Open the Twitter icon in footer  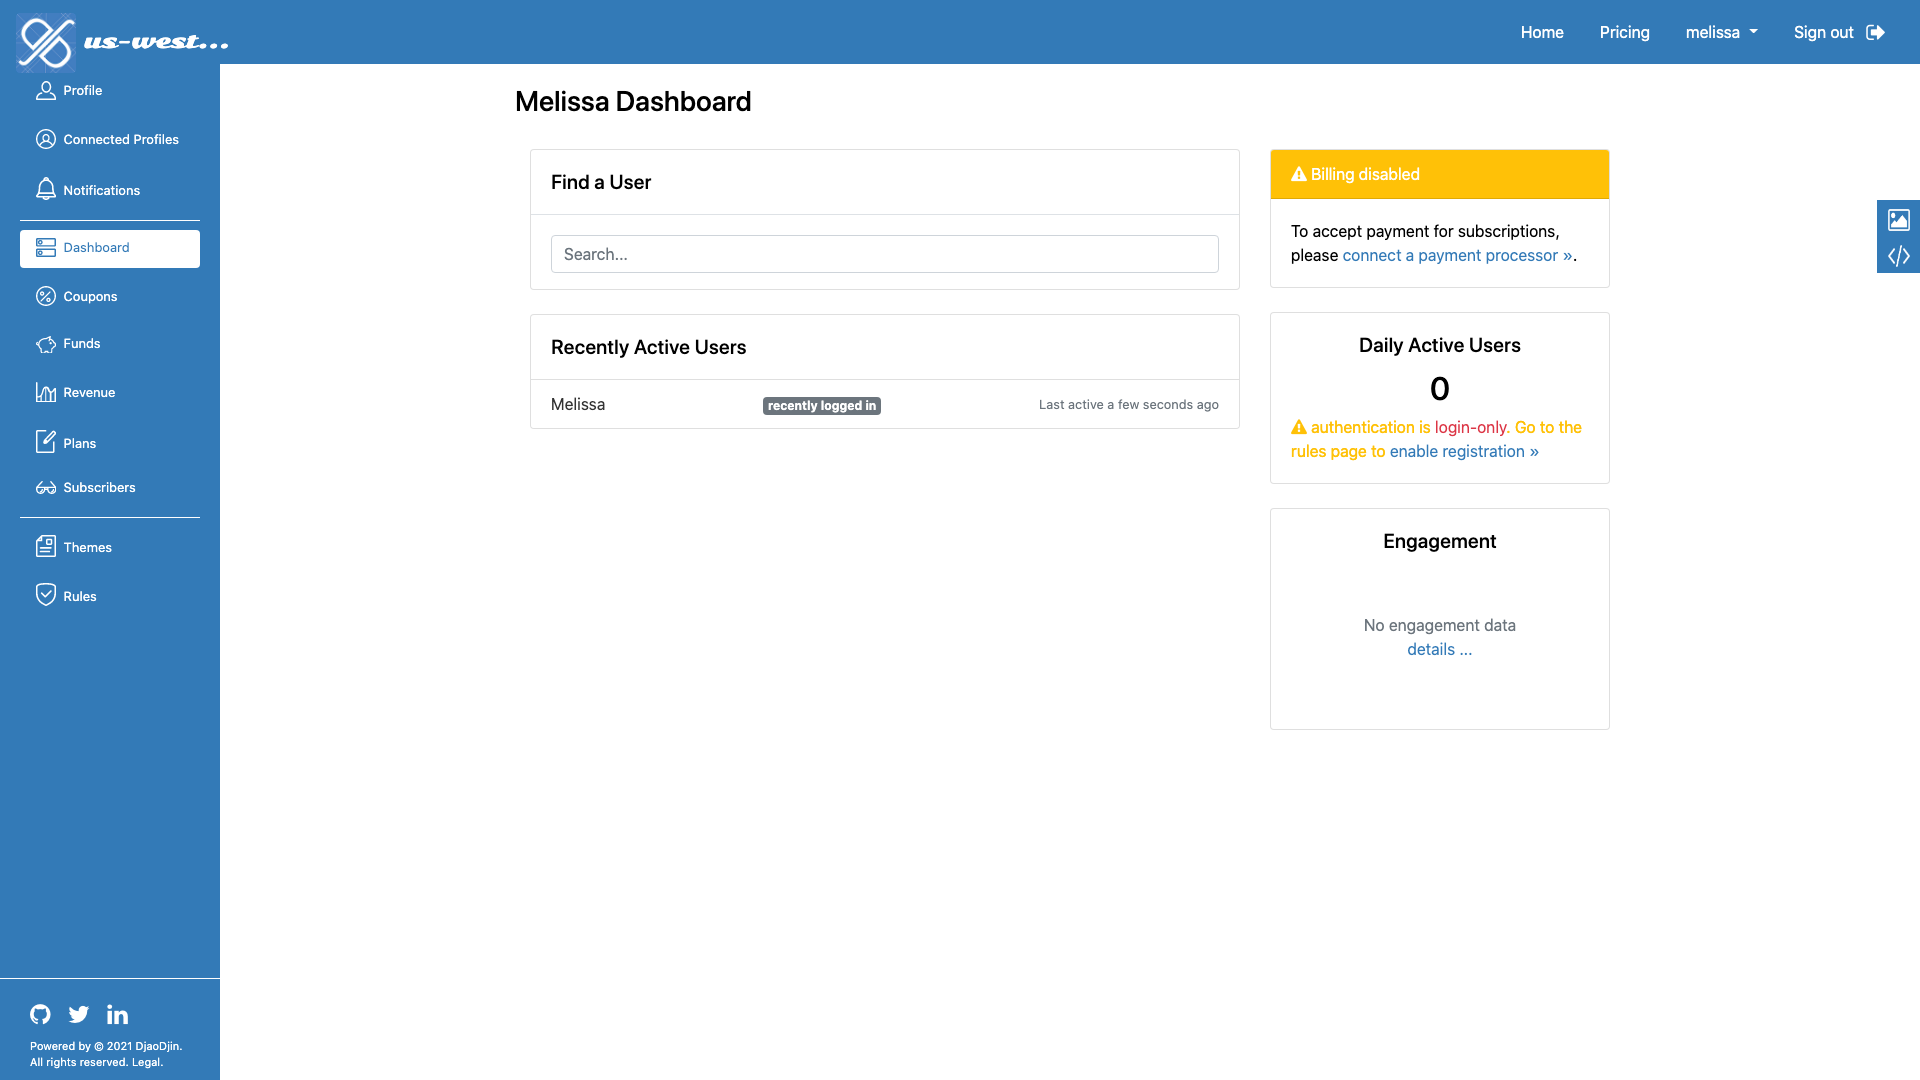79,1015
